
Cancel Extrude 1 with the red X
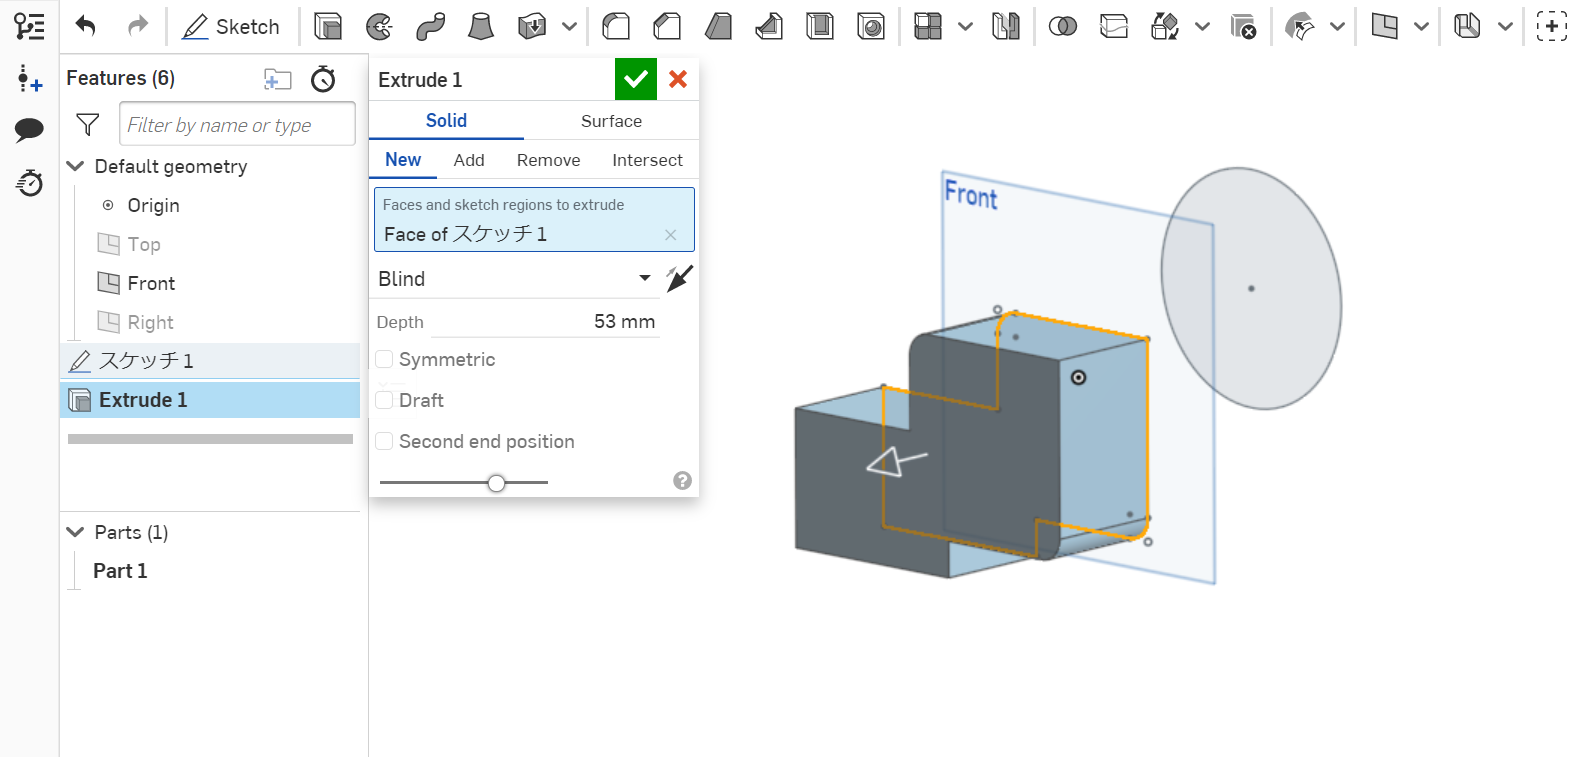(678, 79)
